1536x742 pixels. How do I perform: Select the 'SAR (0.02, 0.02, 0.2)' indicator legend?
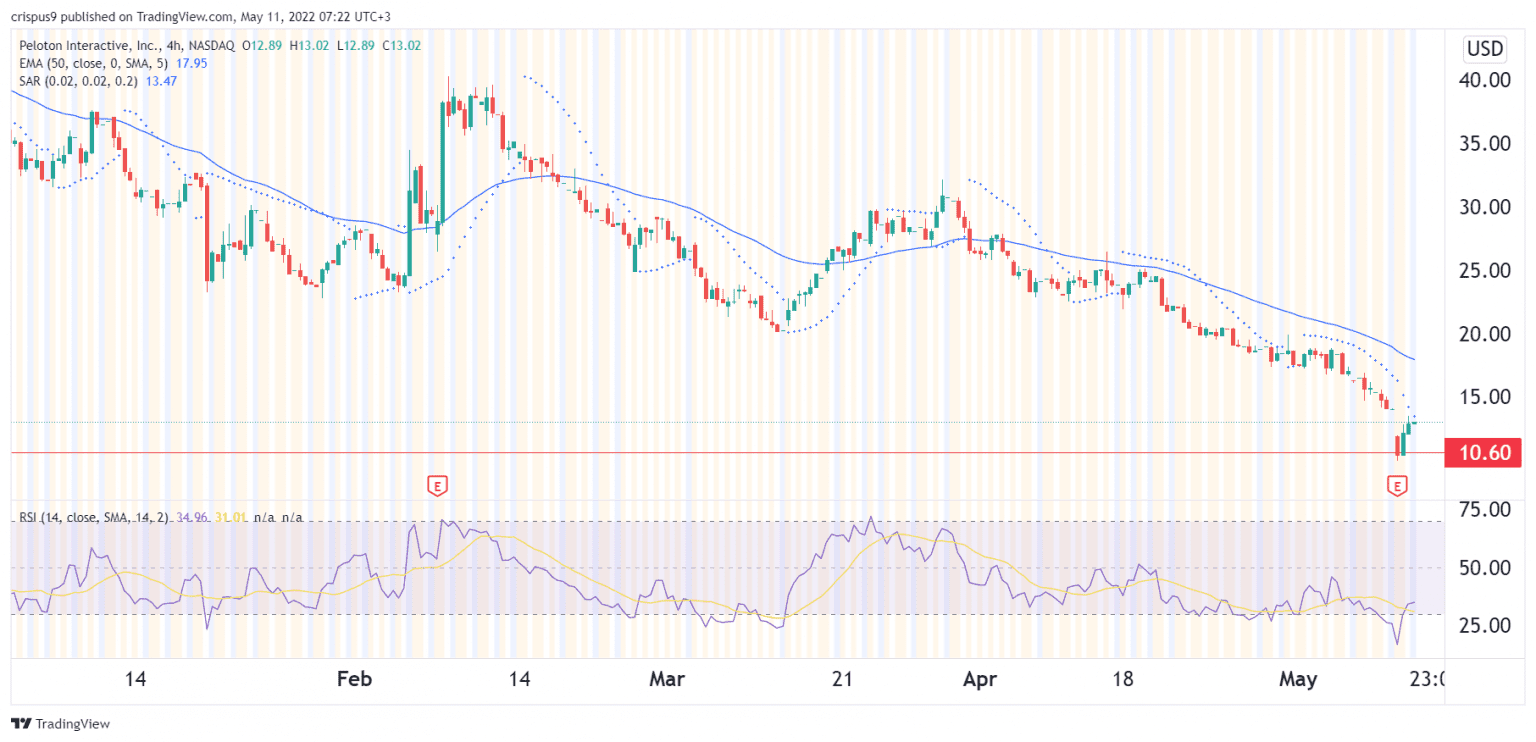click(x=78, y=80)
